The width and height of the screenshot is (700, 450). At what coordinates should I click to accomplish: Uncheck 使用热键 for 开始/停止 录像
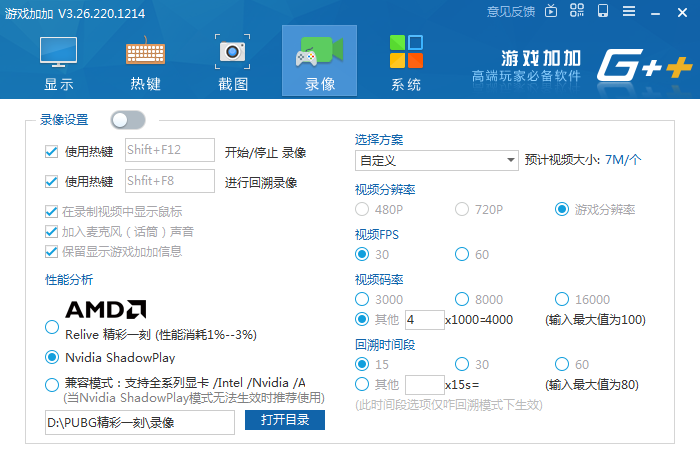(51, 152)
